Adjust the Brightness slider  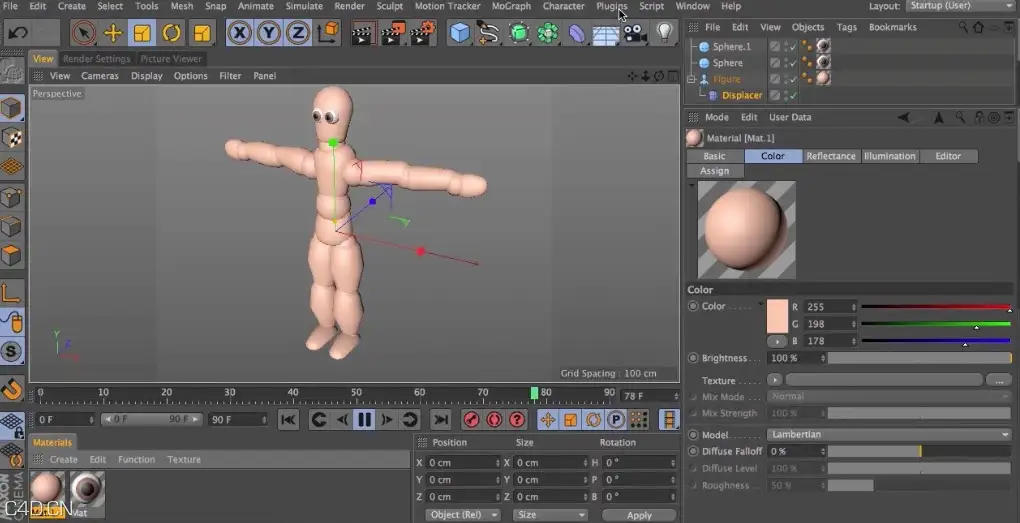(x=920, y=358)
